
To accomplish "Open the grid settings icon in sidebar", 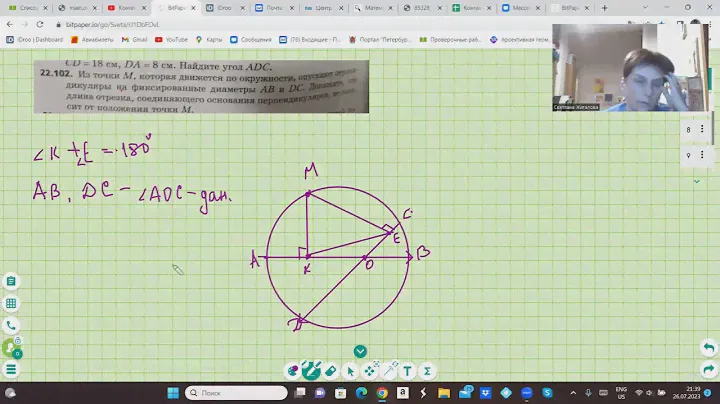I will pos(11,303).
